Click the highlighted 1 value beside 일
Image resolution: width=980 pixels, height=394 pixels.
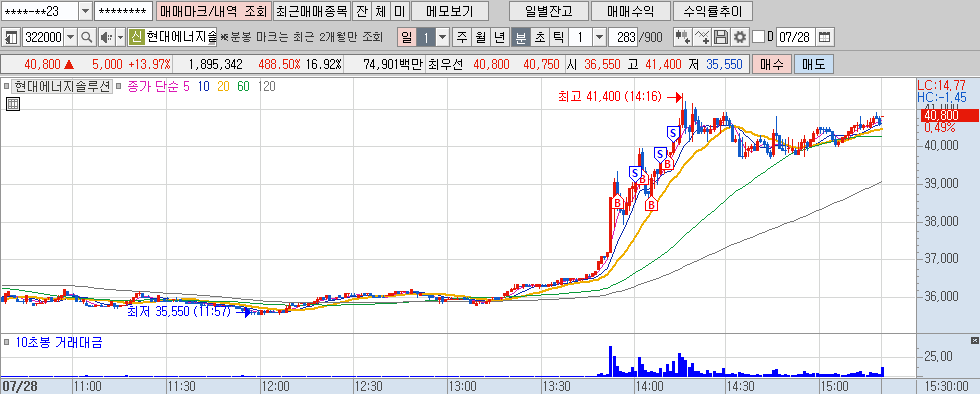tap(426, 38)
